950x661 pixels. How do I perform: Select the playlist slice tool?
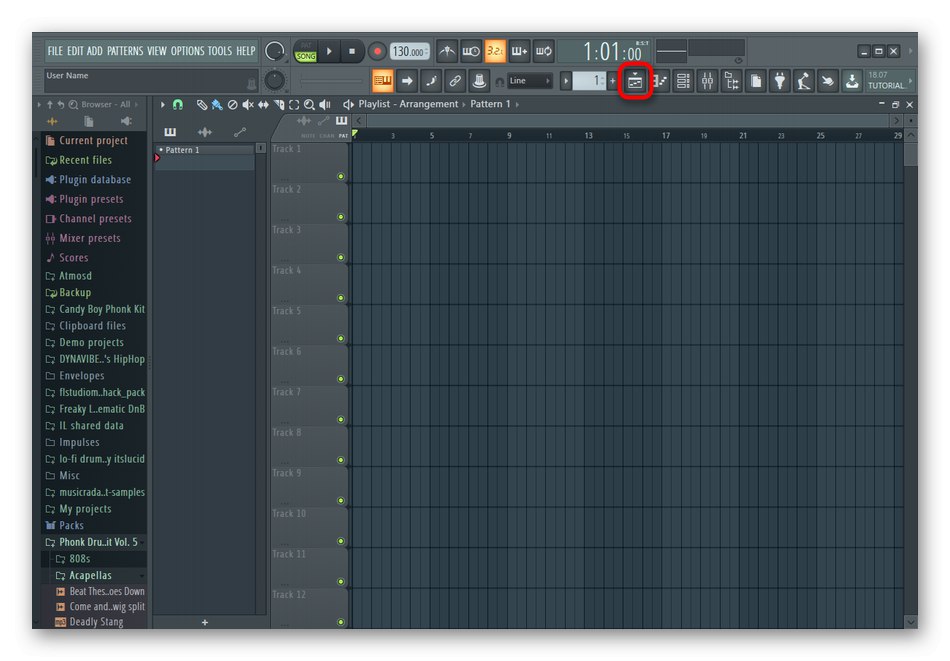click(279, 105)
